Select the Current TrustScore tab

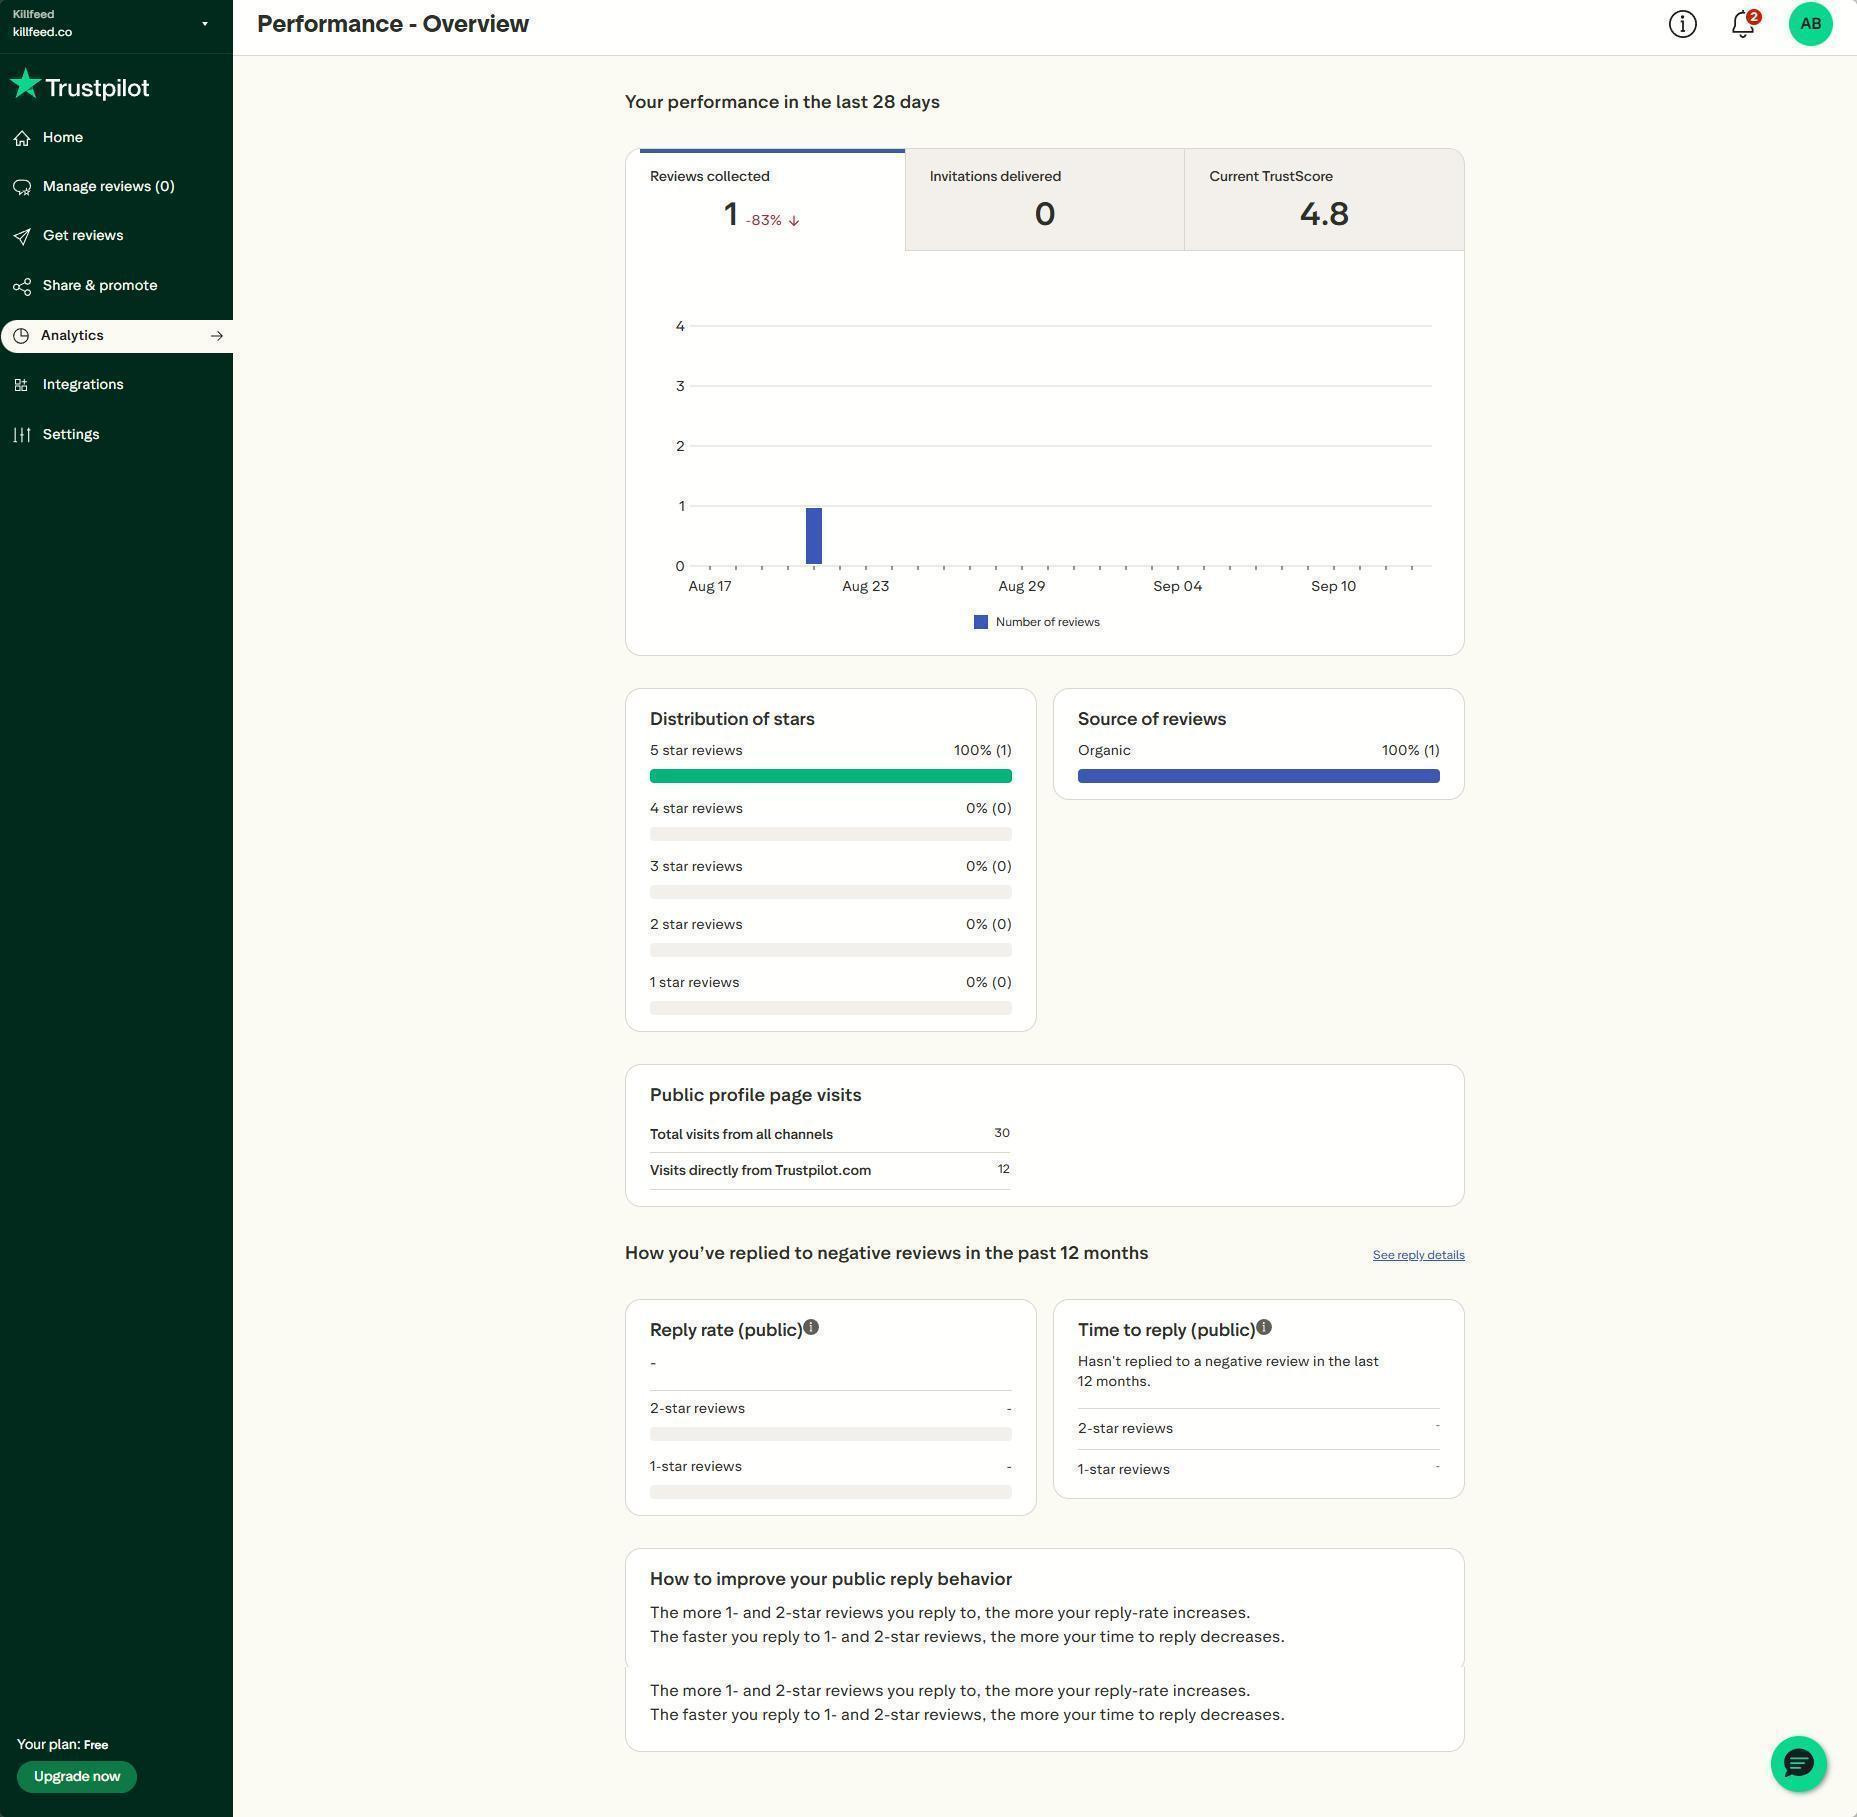point(1324,200)
